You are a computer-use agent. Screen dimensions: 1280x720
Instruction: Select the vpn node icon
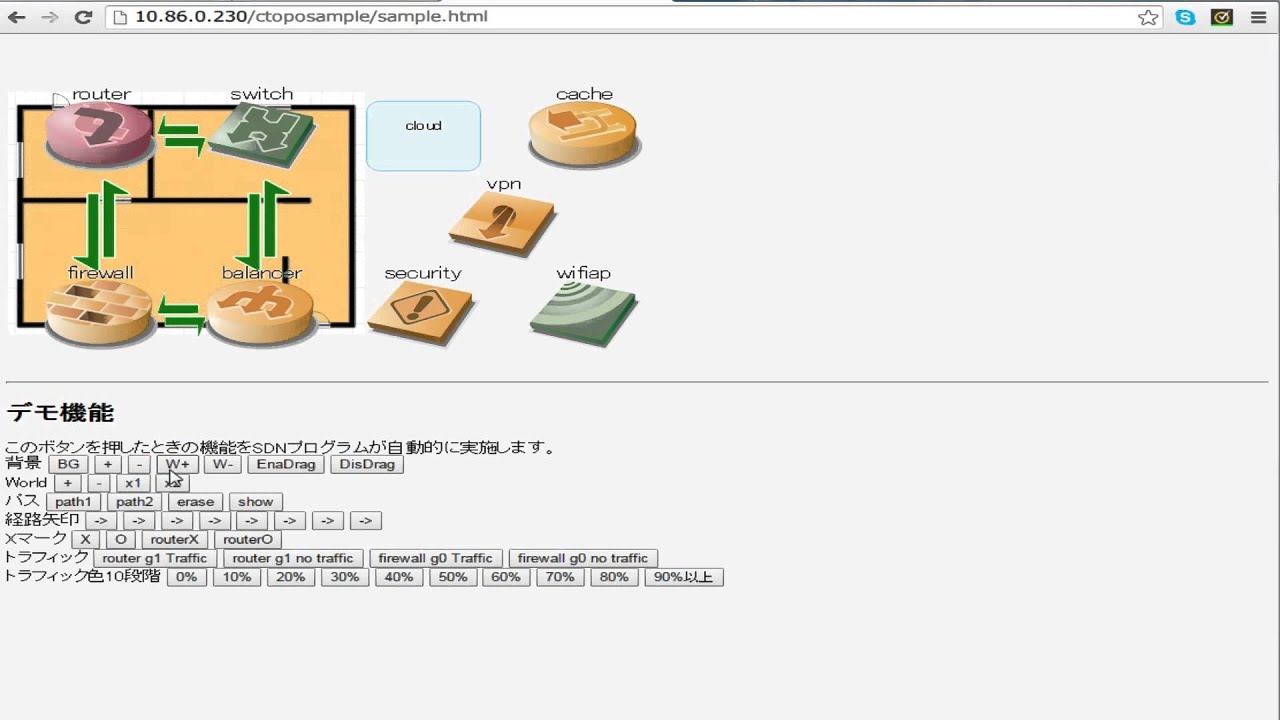503,224
